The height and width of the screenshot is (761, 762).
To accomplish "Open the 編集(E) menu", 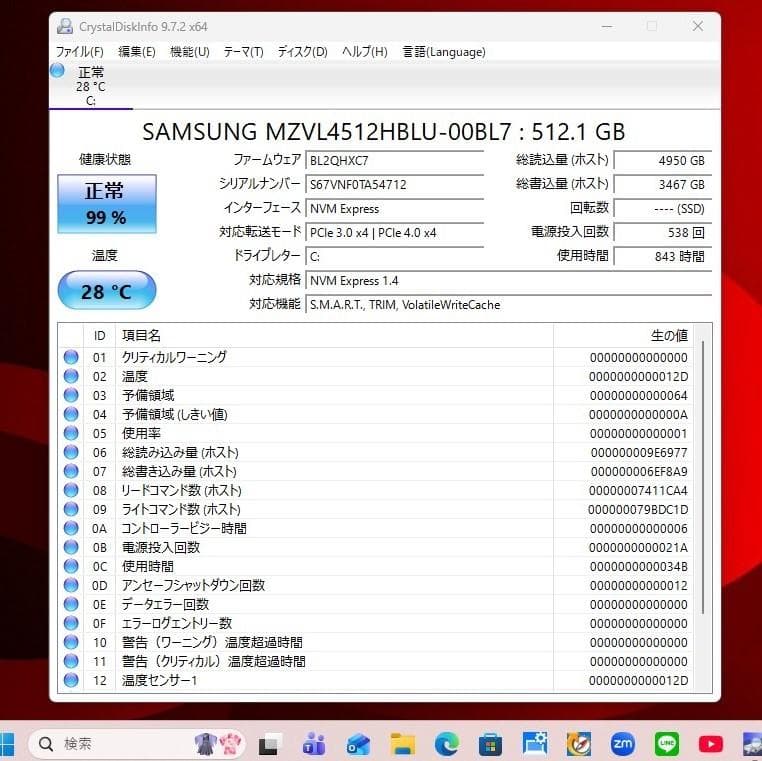I will point(137,52).
